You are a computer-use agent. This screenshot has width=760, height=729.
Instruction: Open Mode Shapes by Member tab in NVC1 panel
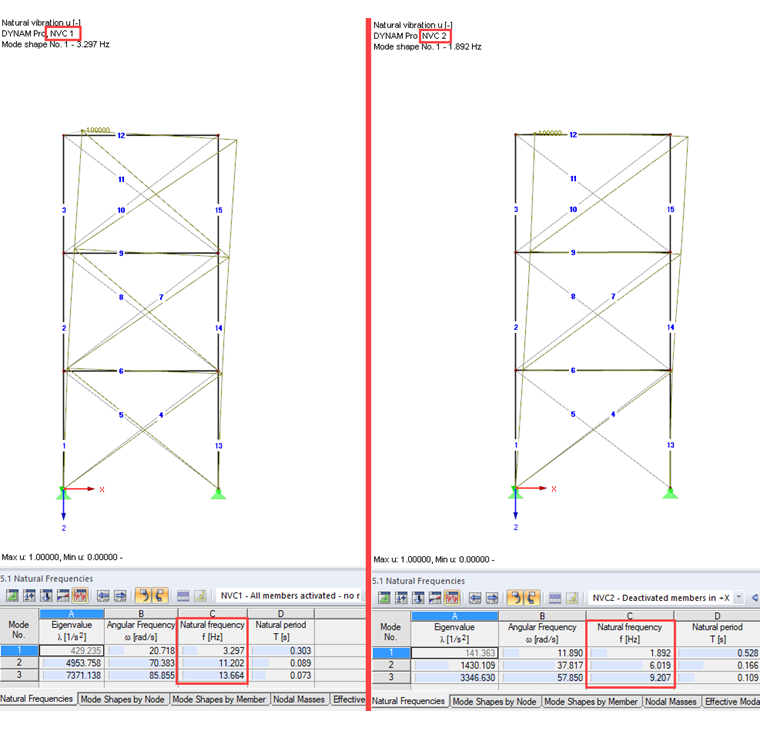coord(219,699)
